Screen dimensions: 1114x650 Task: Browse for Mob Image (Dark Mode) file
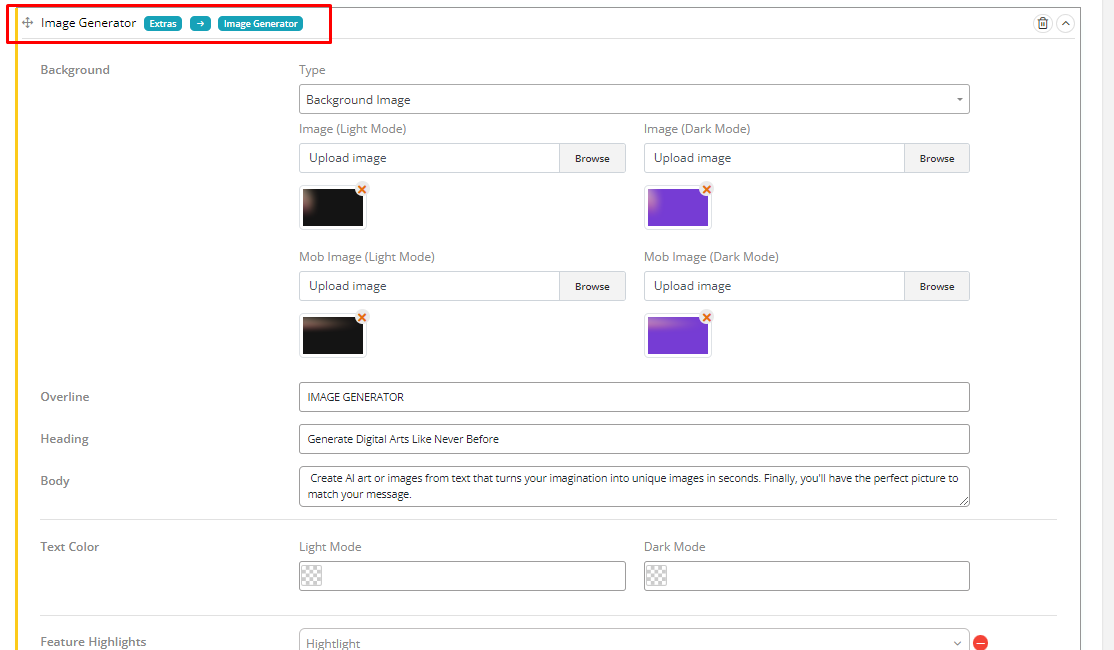tap(936, 286)
